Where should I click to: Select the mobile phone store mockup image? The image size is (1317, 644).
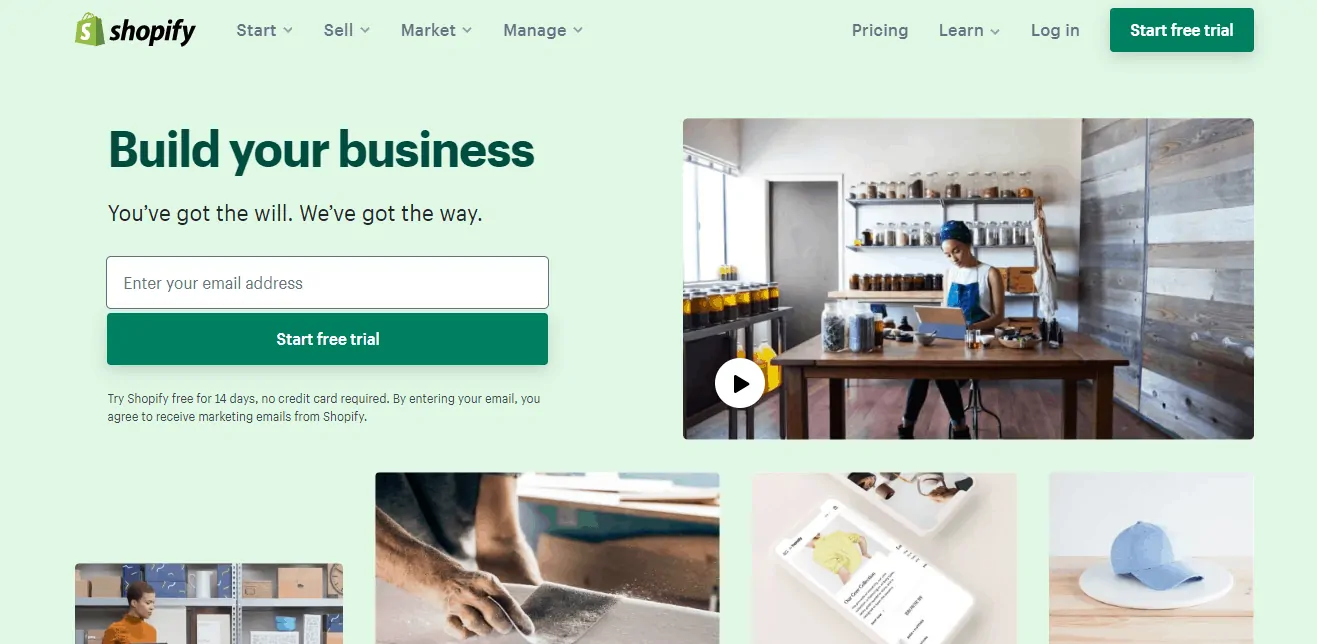884,558
